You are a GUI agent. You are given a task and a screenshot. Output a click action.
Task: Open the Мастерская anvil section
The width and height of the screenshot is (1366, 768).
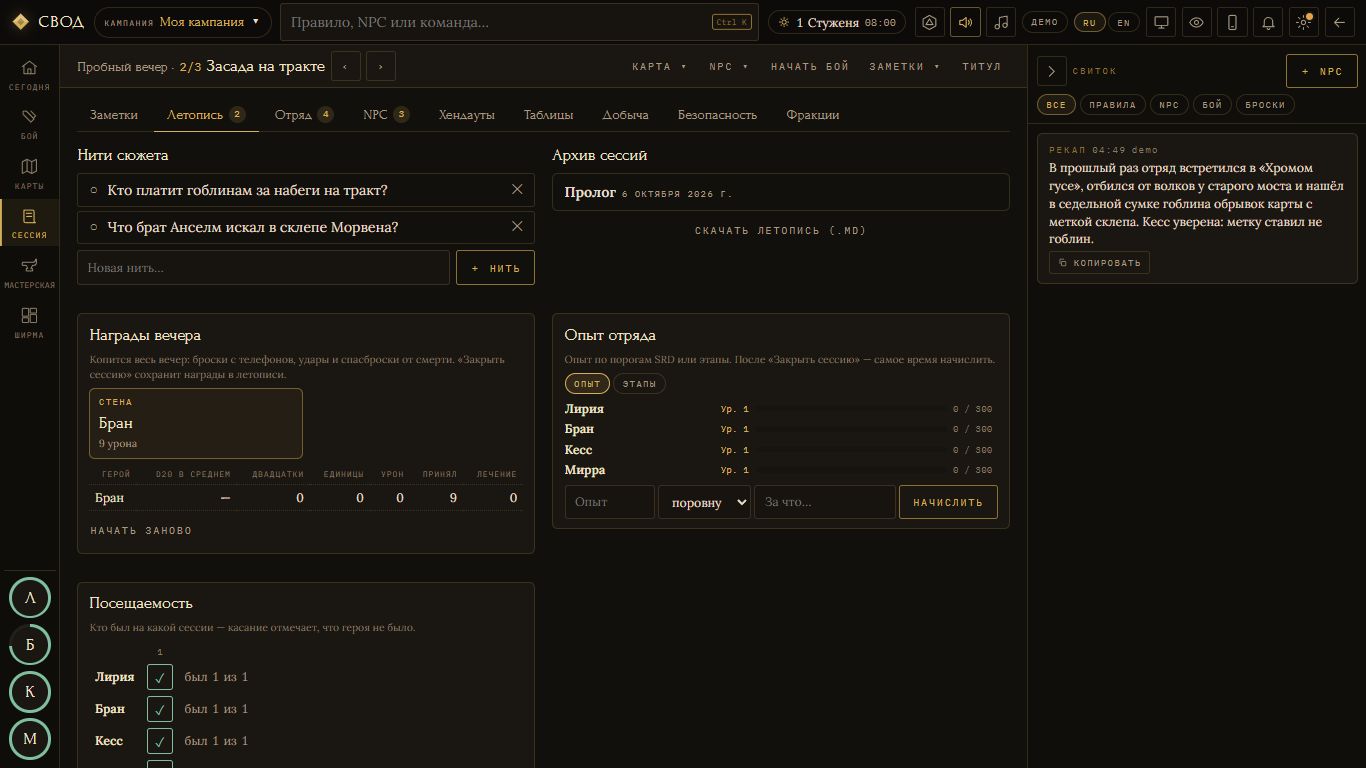[29, 274]
